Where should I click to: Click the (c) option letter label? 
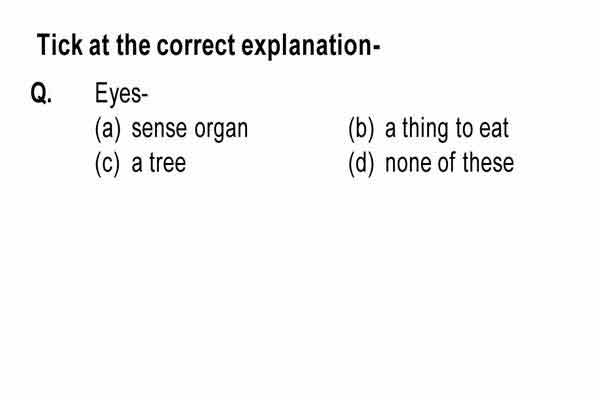[107, 164]
